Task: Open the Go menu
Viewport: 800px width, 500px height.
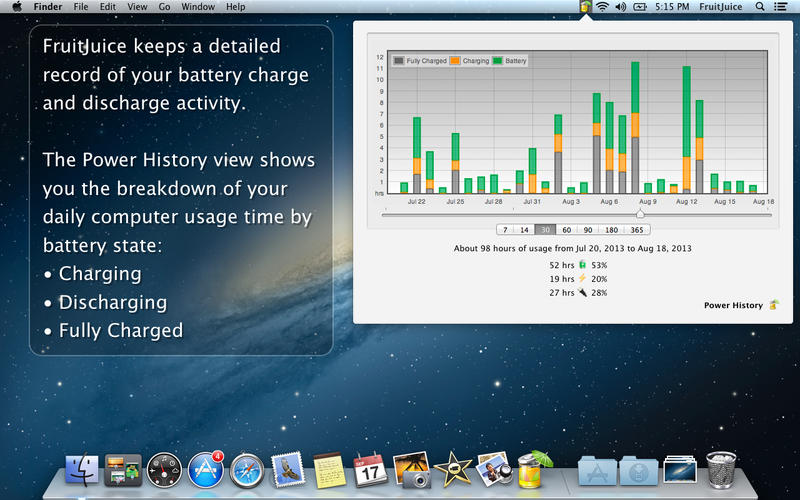Action: click(x=164, y=7)
